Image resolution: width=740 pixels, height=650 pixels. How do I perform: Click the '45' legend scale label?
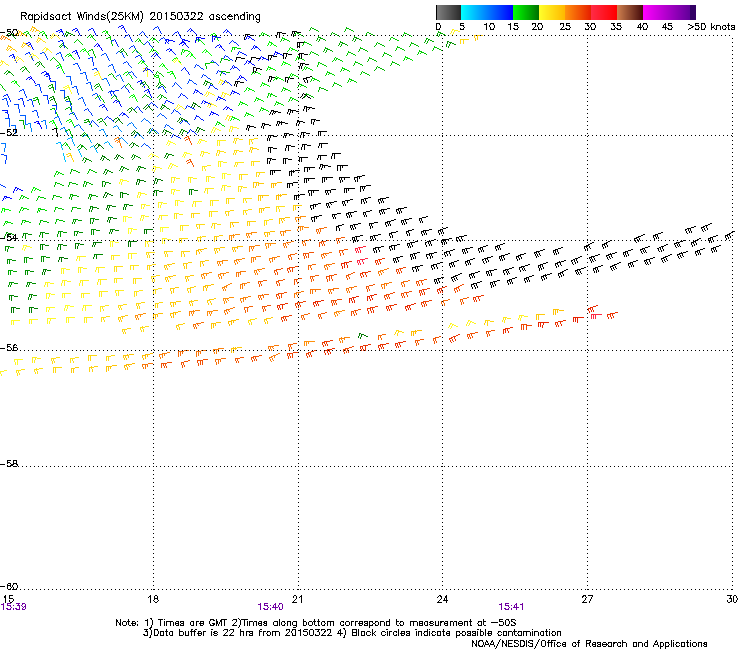point(667,27)
